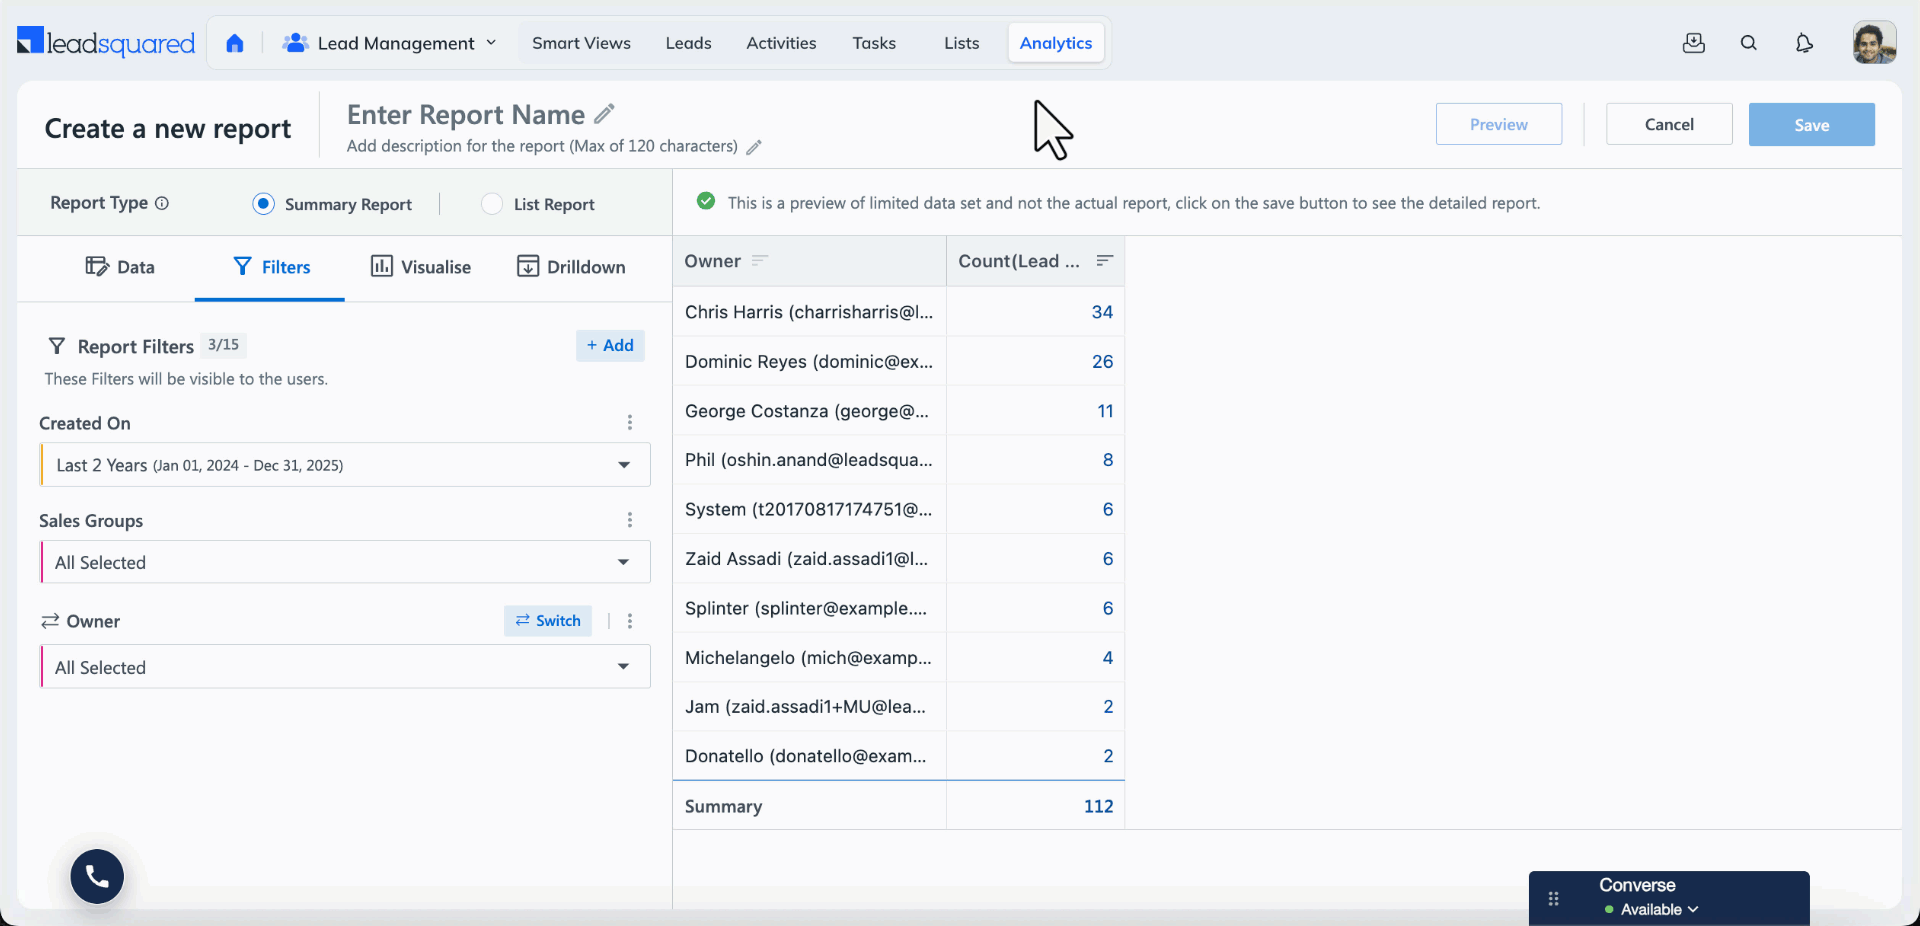Open the search magnifier icon

click(x=1749, y=43)
